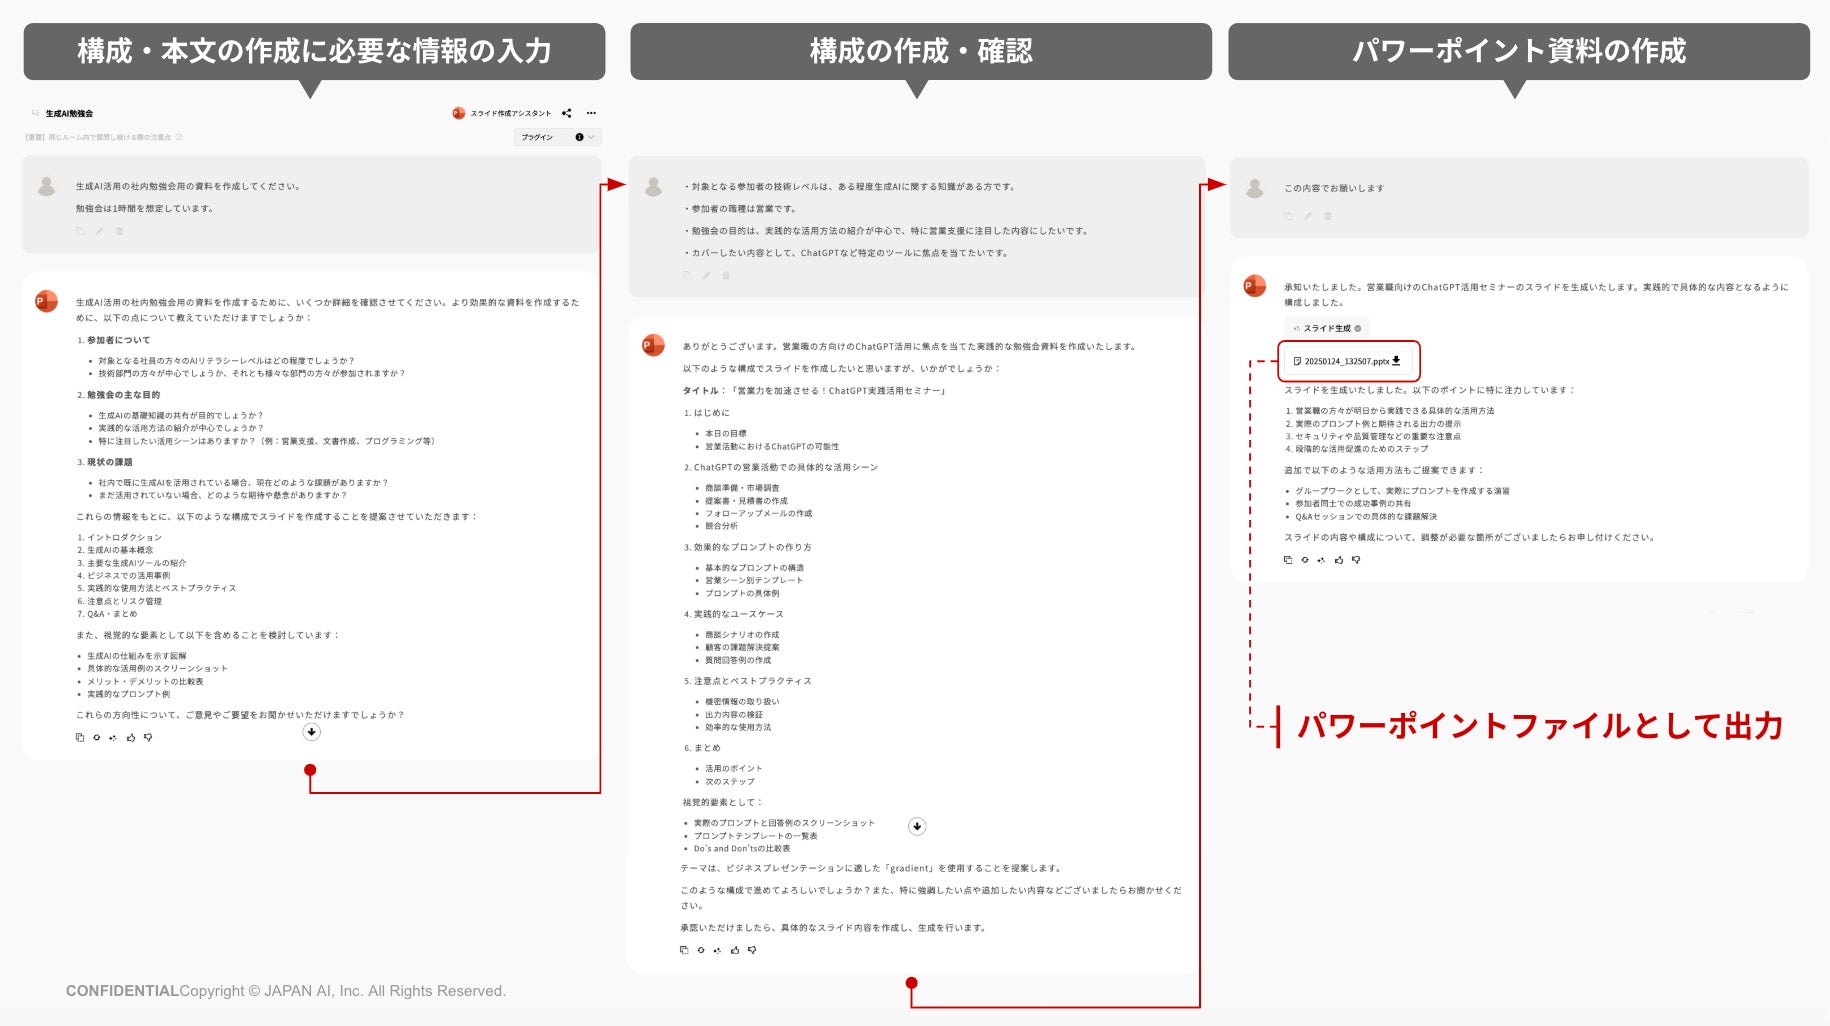Image resolution: width=1830 pixels, height=1026 pixels.
Task: Click the スライド作成アシスタント assistant label
Action: pos(511,113)
